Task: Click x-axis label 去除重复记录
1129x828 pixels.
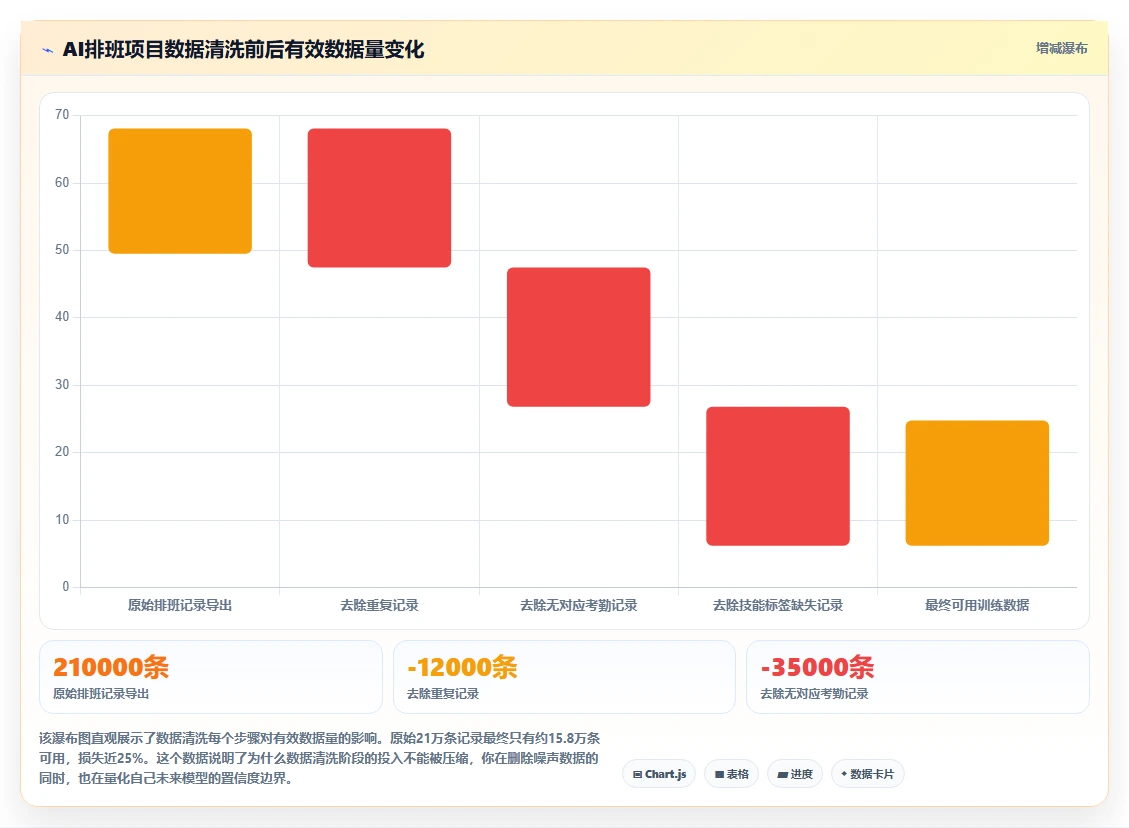Action: [379, 606]
